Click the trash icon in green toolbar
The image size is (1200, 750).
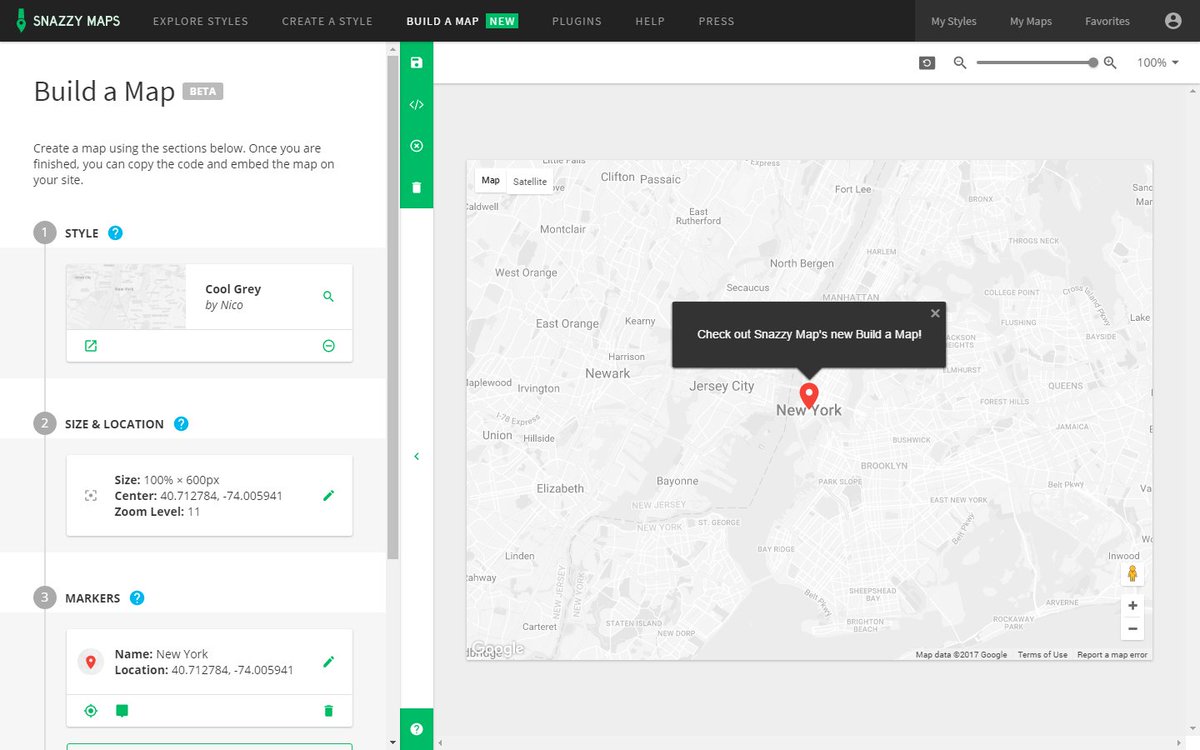pyautogui.click(x=417, y=187)
